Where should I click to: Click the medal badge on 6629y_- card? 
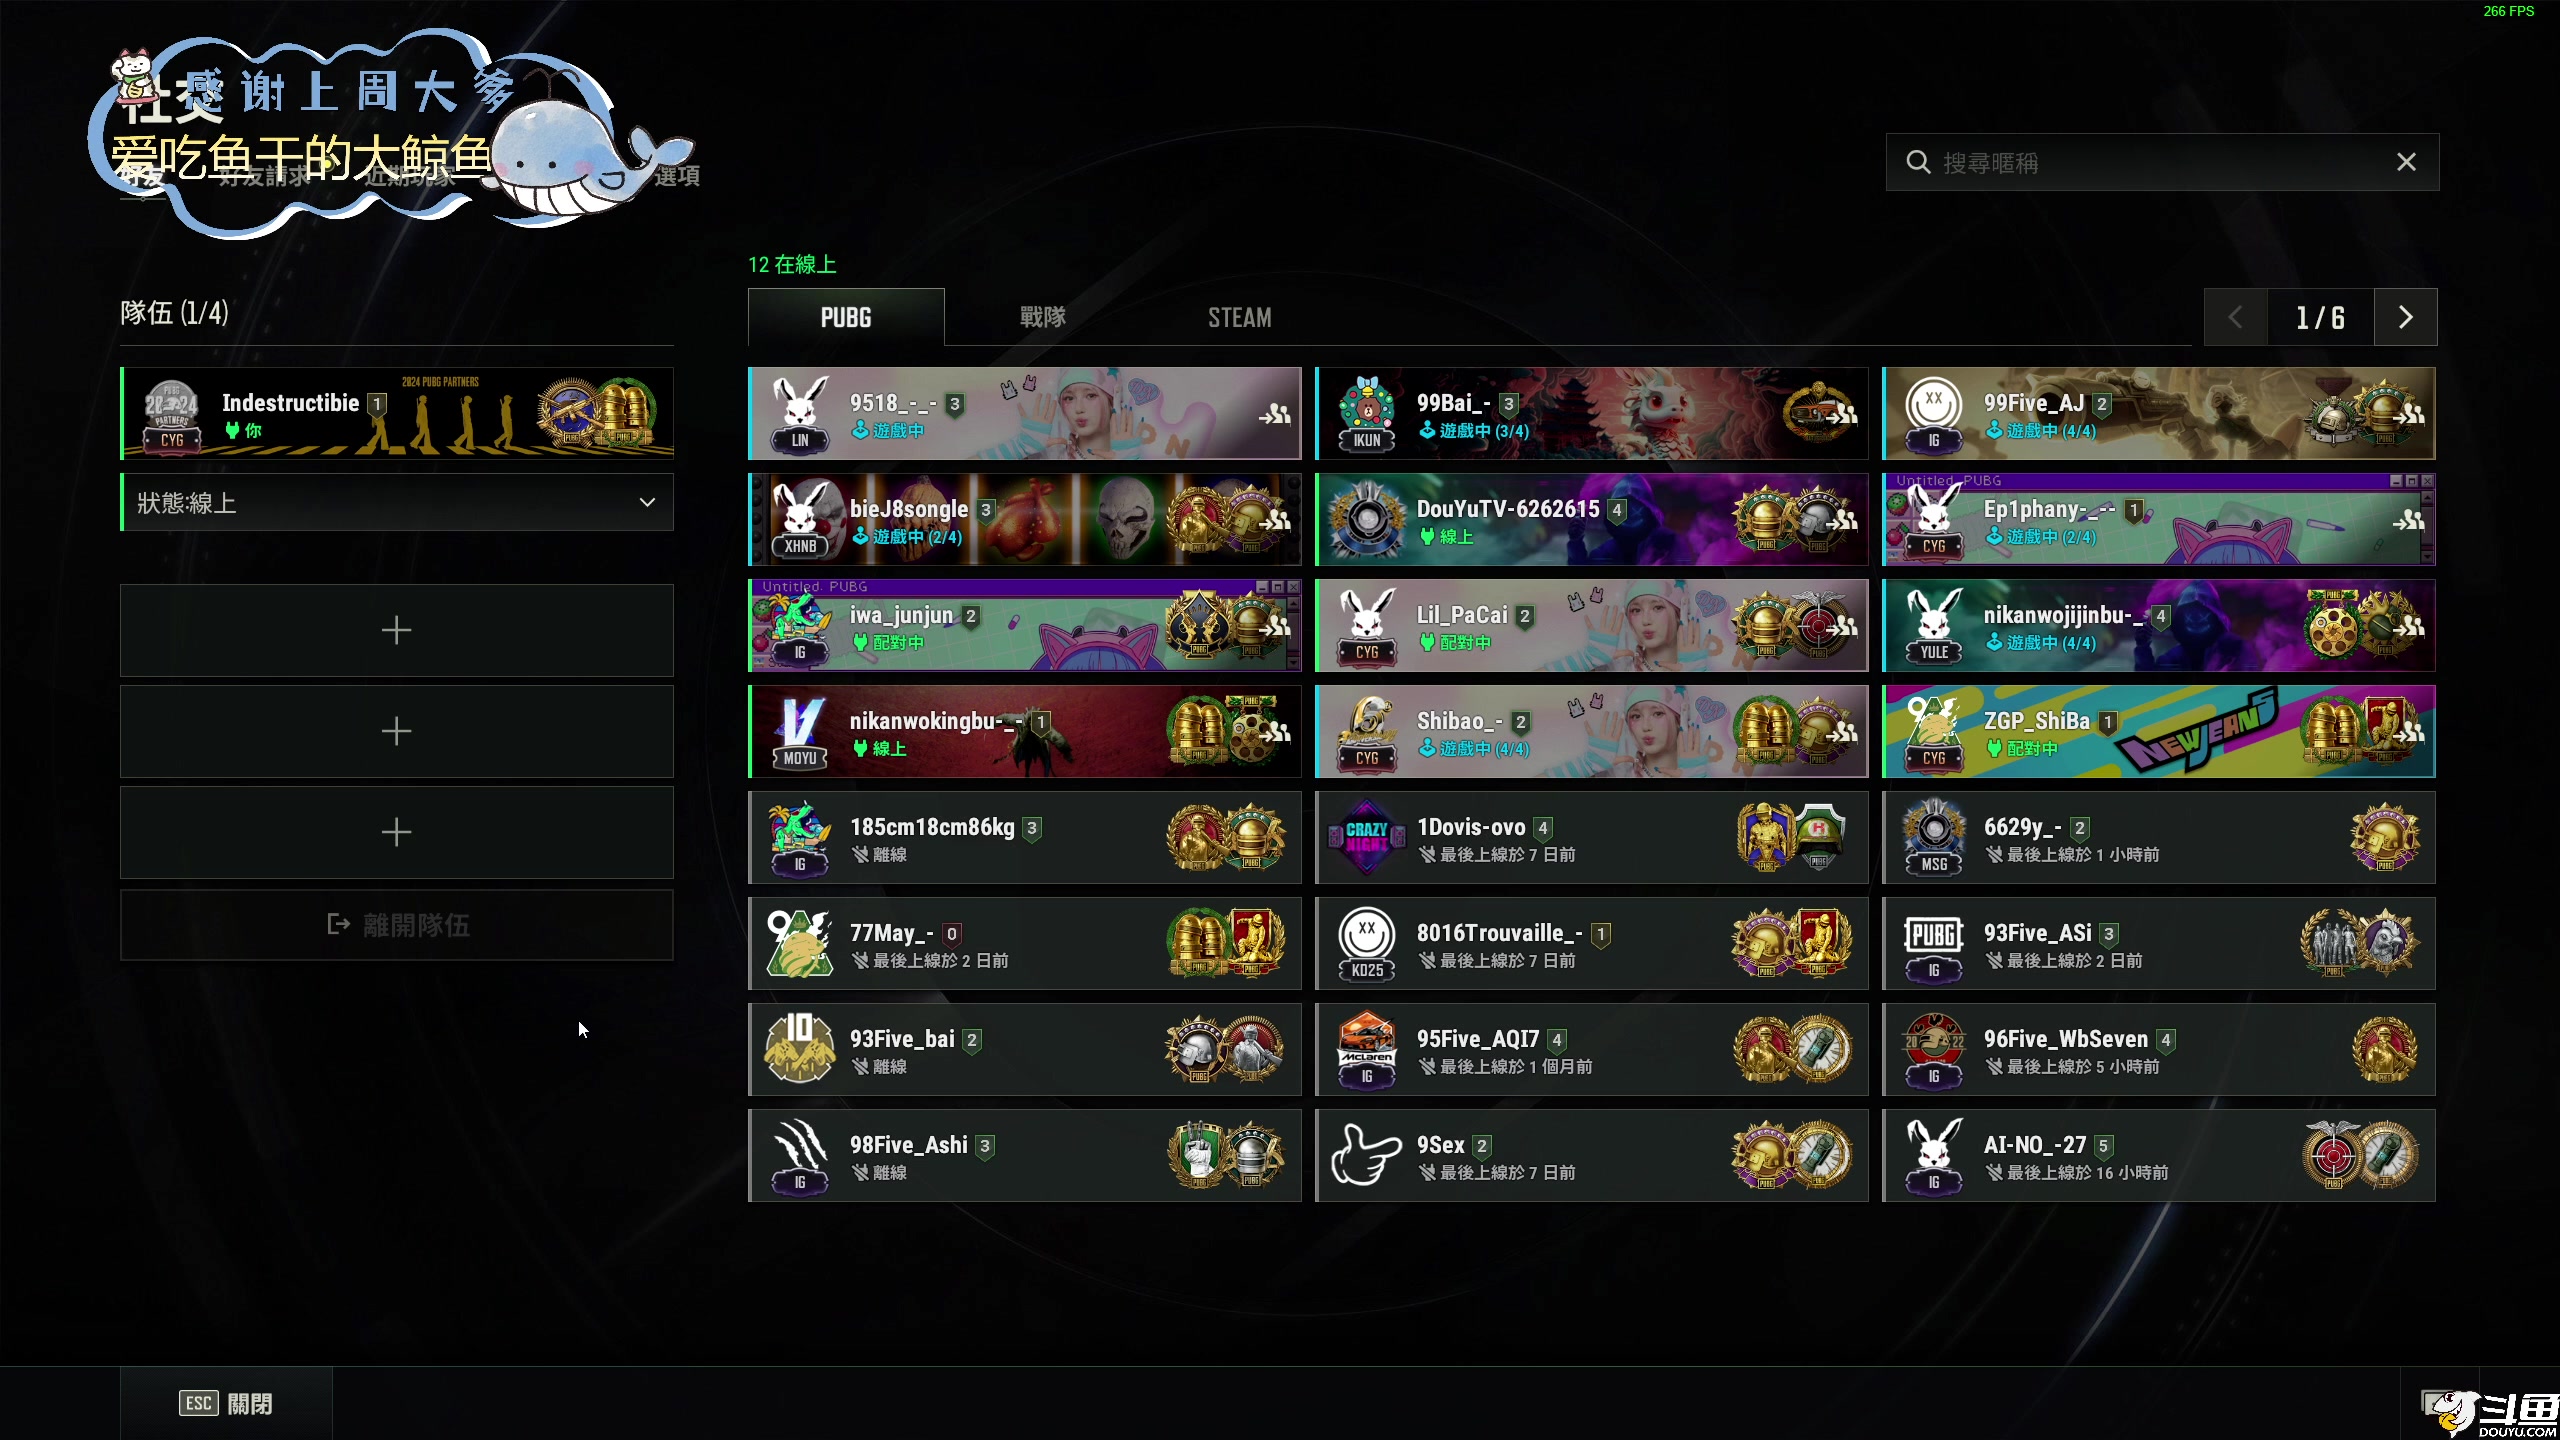2385,838
